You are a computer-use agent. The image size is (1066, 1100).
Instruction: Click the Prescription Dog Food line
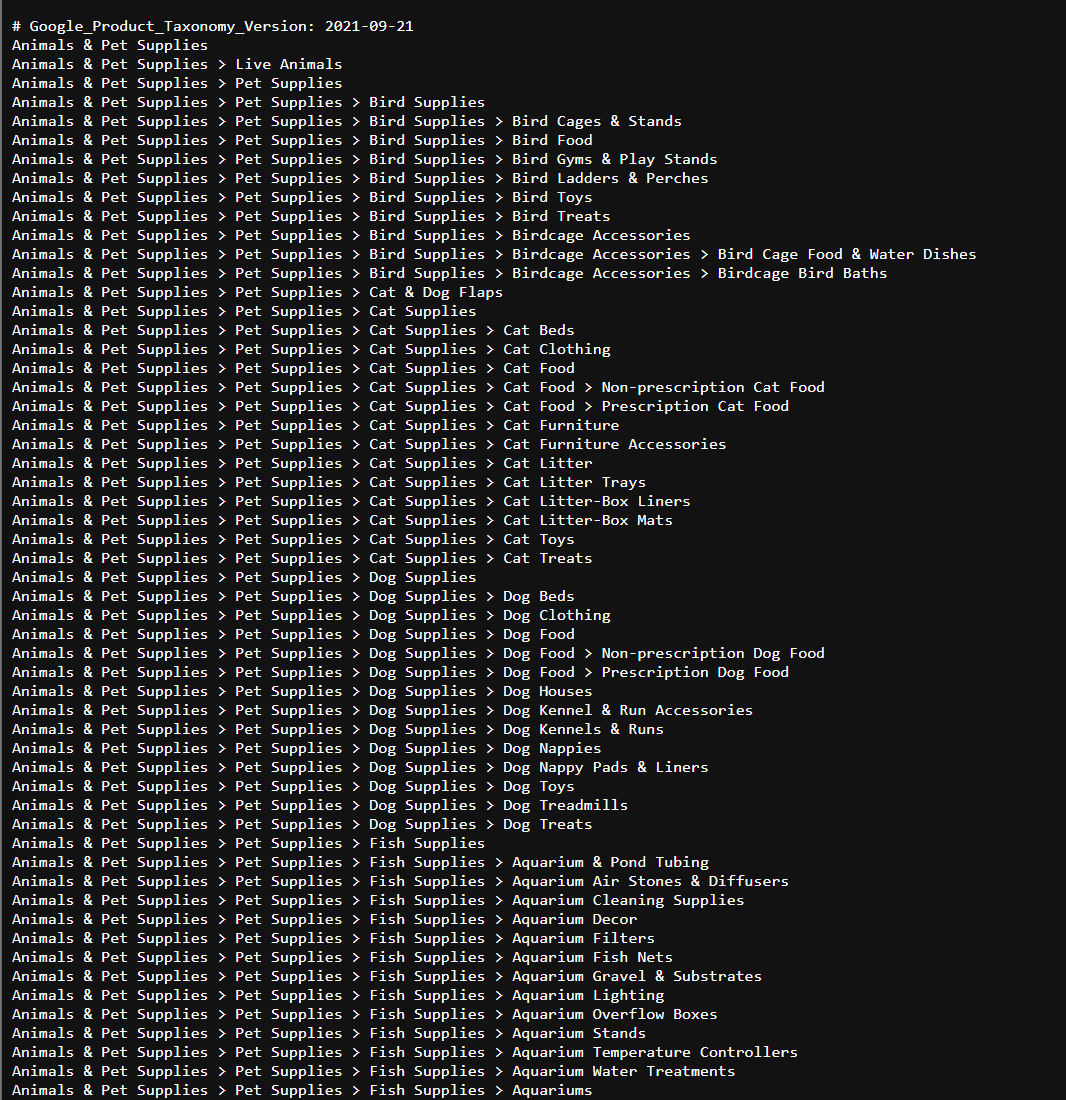point(400,672)
